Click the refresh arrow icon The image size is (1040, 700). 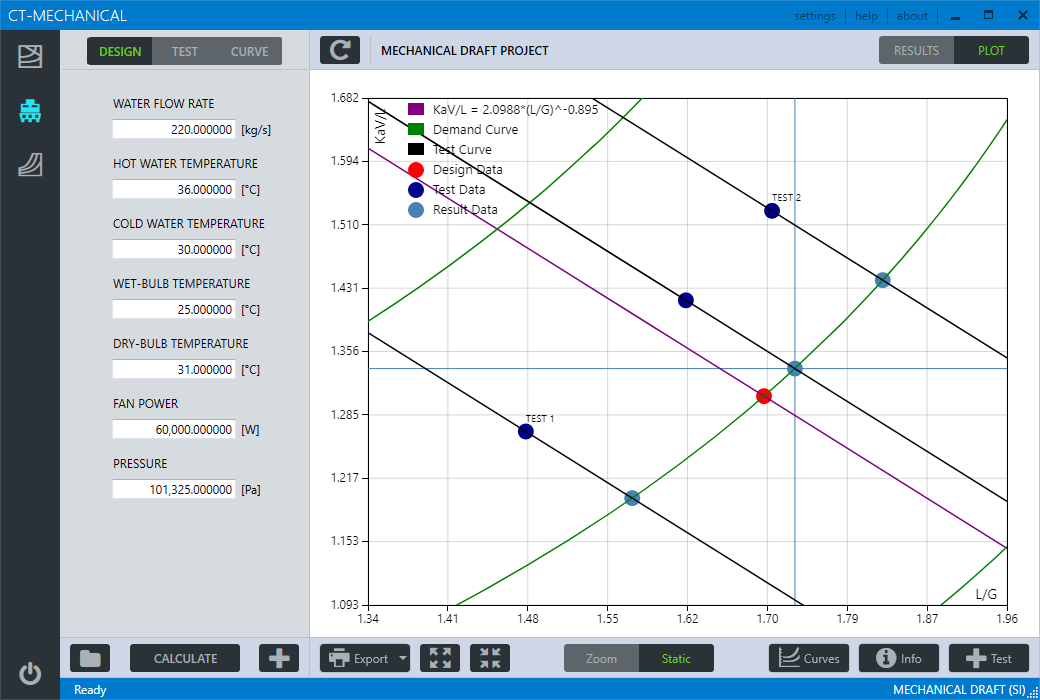pyautogui.click(x=340, y=50)
